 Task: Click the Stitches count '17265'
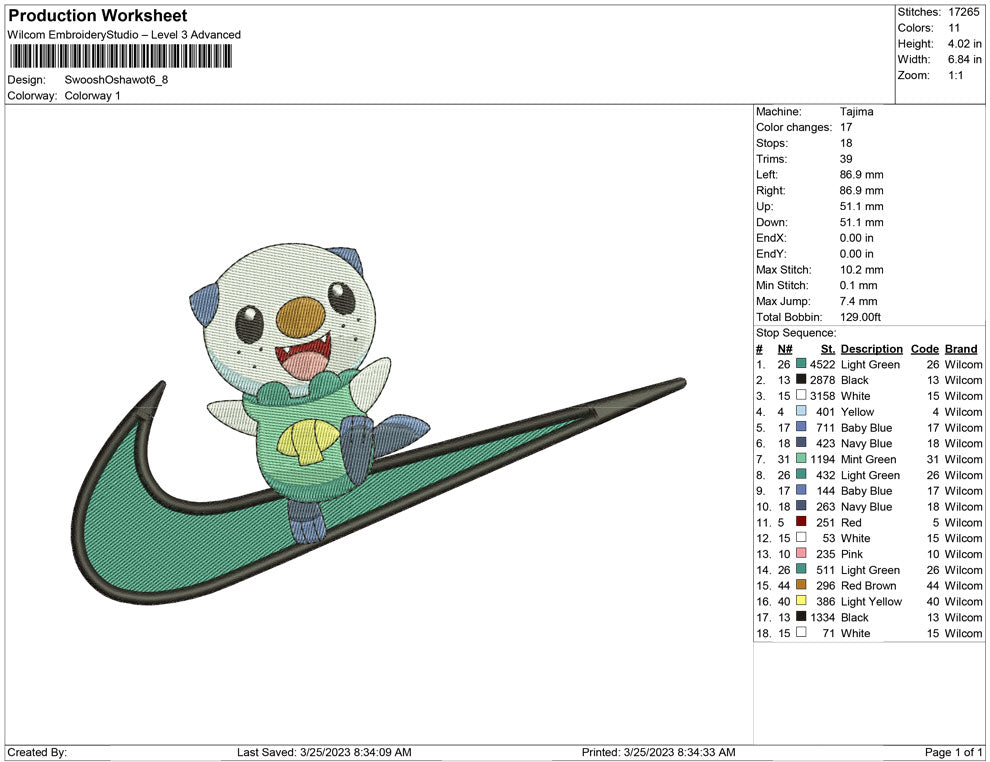click(963, 12)
